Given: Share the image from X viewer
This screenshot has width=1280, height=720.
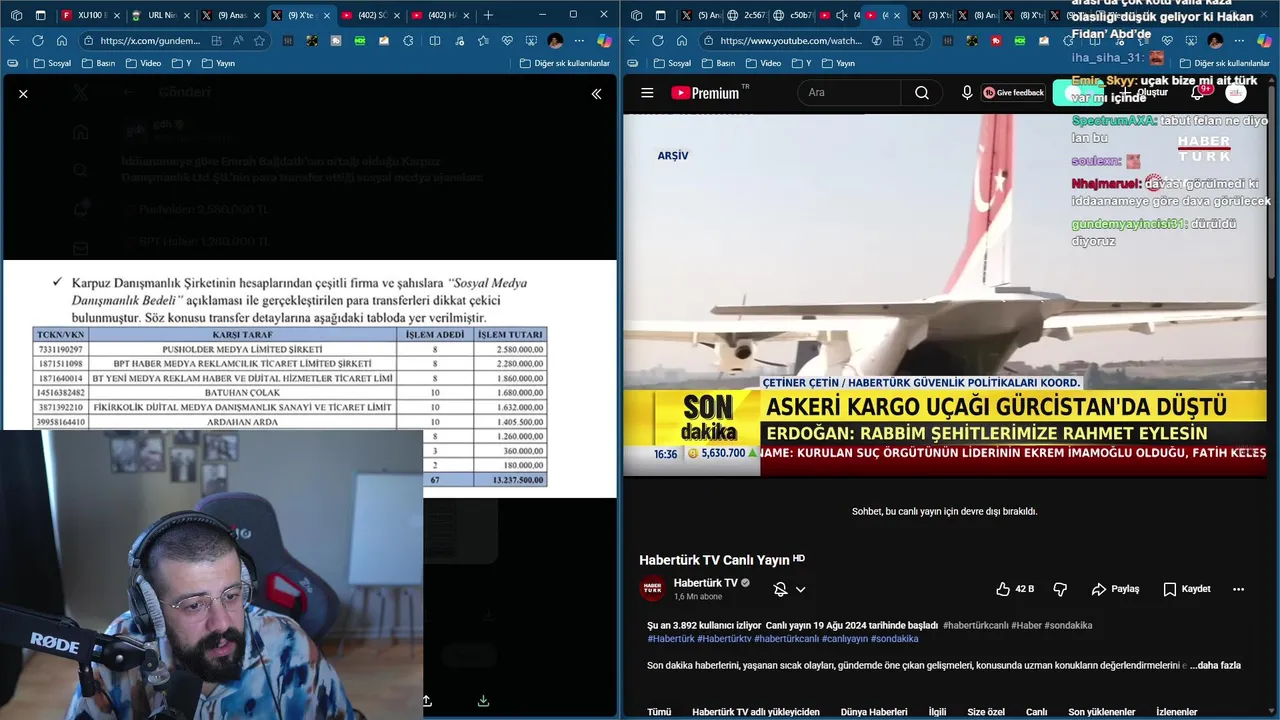Looking at the screenshot, I should pyautogui.click(x=427, y=701).
